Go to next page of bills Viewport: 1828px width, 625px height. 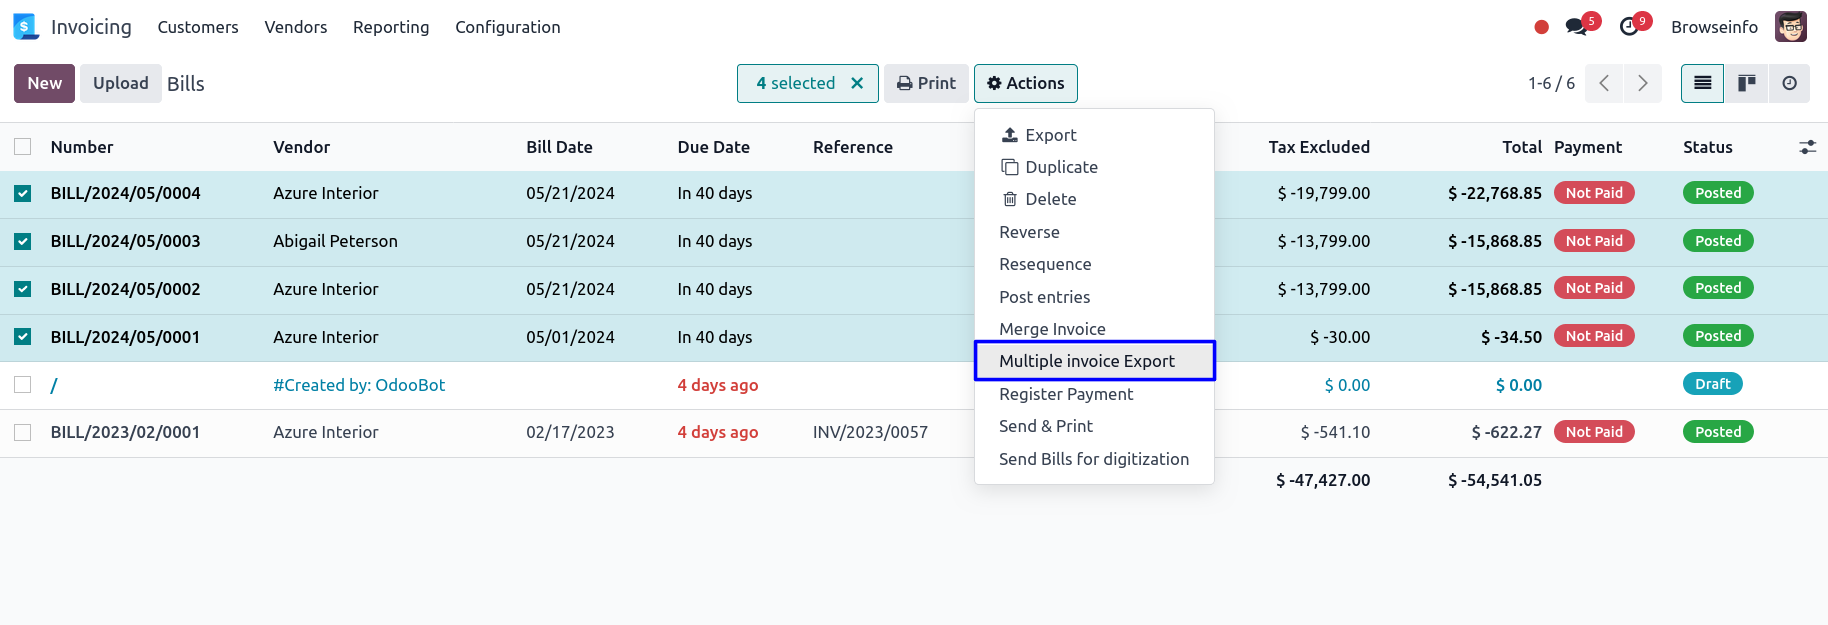click(1642, 83)
